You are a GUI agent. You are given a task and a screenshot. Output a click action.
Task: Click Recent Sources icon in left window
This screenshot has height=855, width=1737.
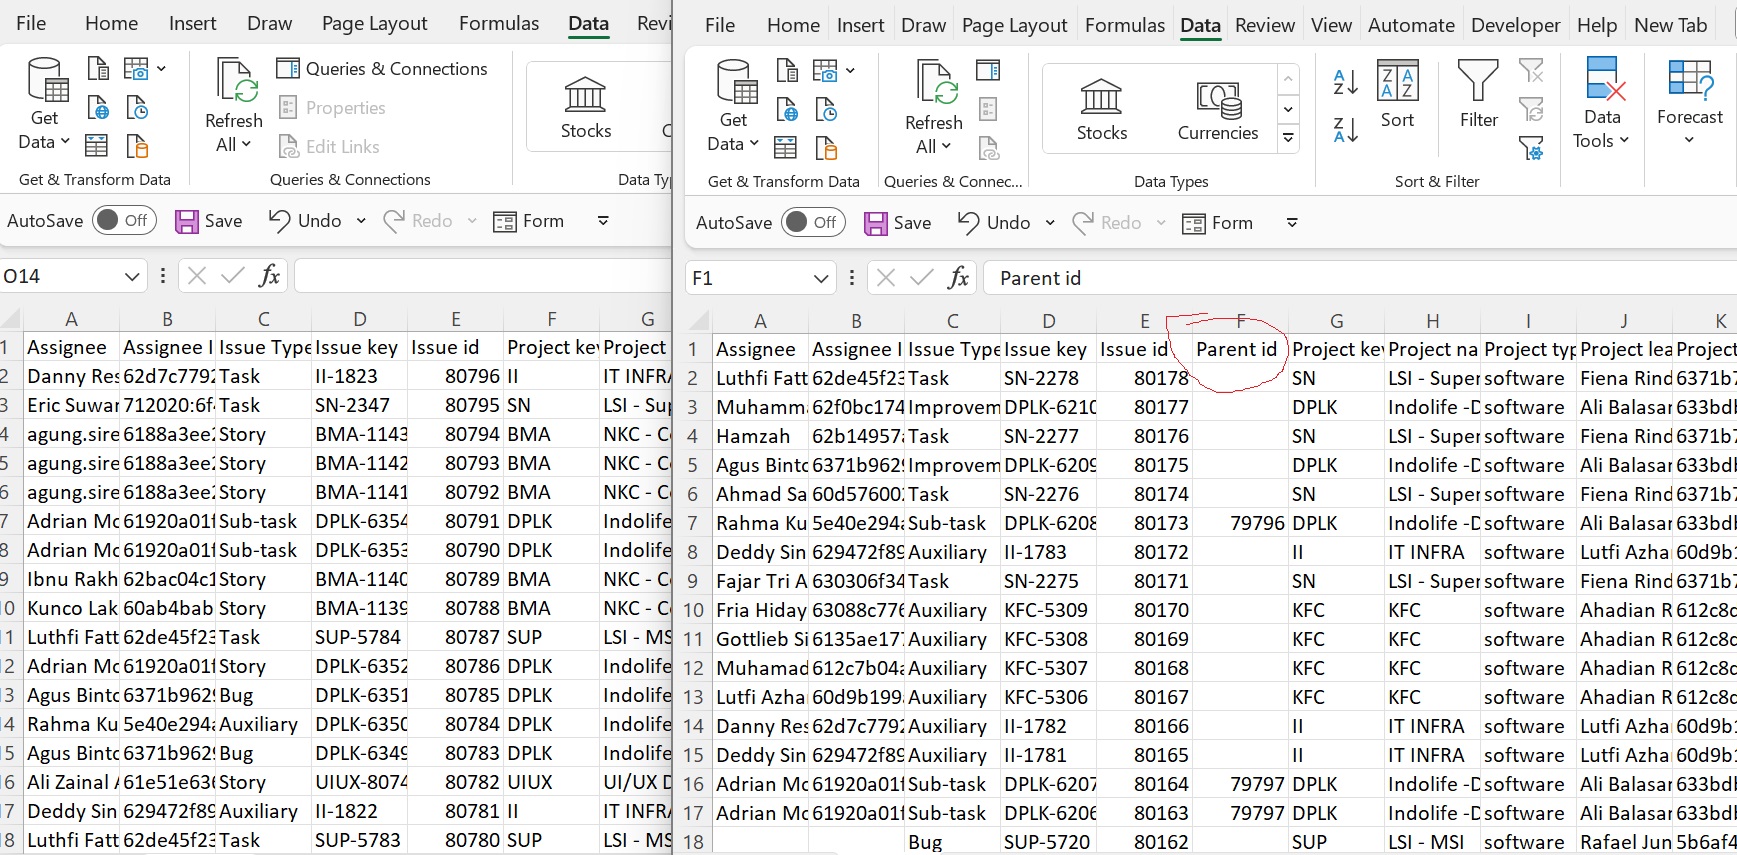pos(137,108)
